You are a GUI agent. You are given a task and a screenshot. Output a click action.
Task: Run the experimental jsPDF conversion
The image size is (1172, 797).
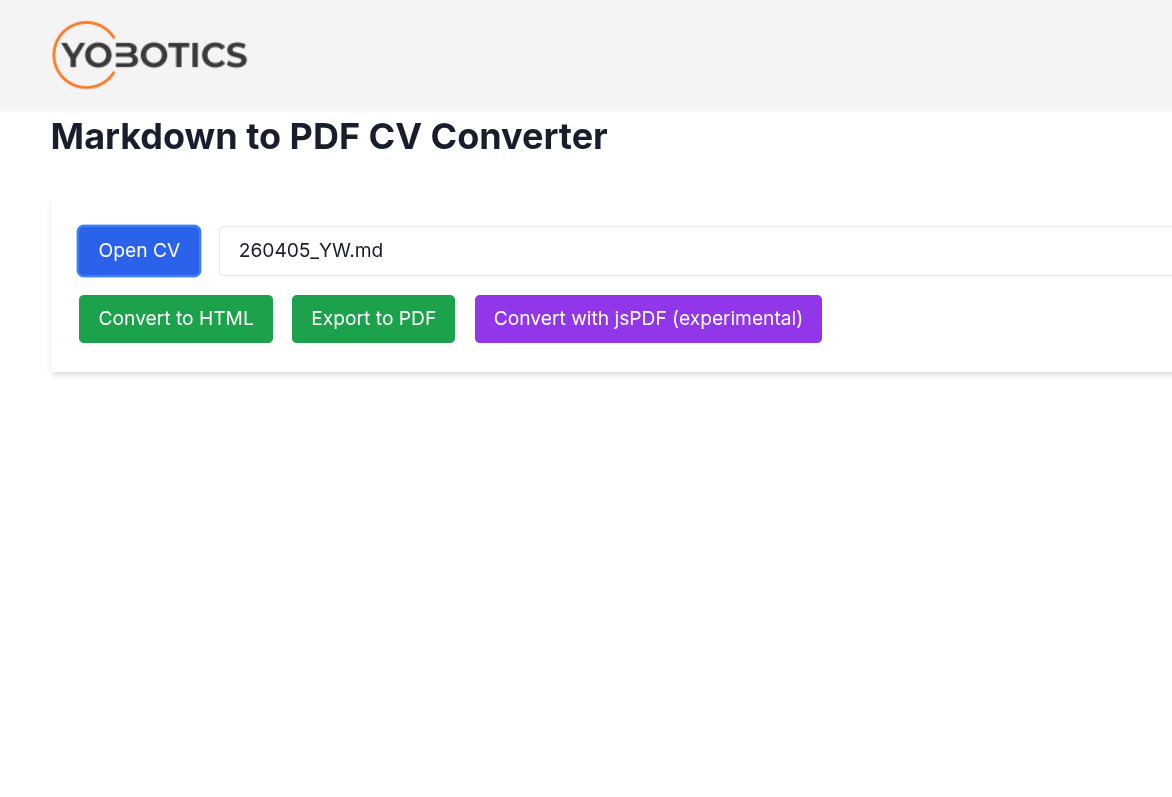tap(647, 318)
